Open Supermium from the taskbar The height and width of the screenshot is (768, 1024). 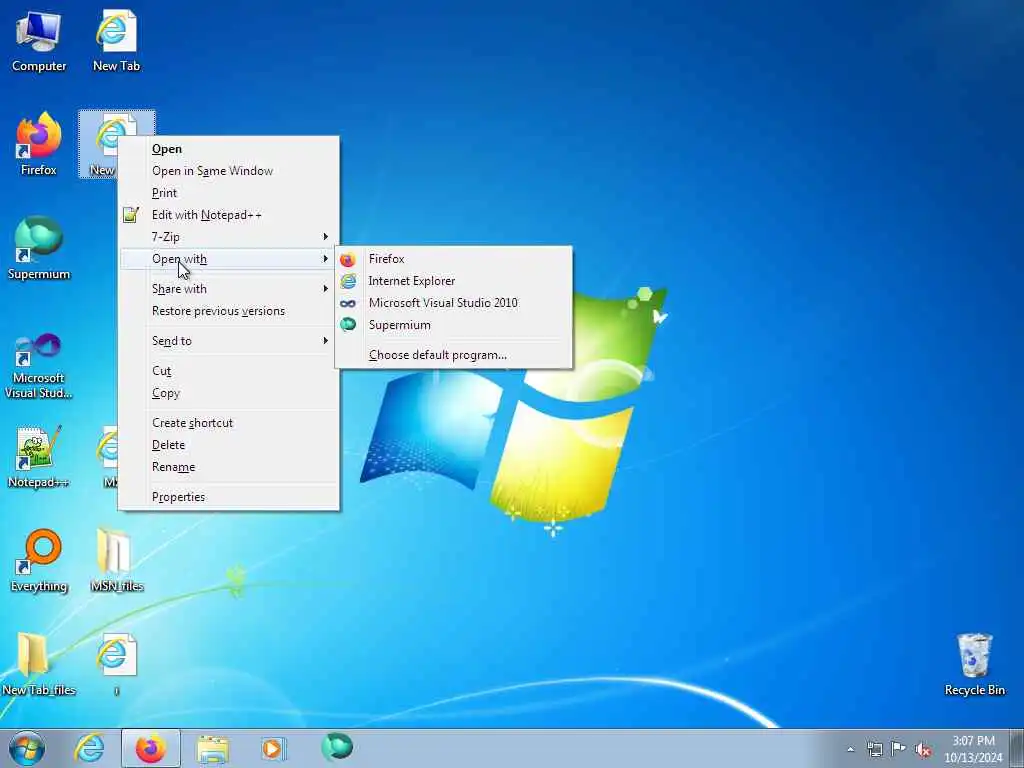[x=337, y=748]
